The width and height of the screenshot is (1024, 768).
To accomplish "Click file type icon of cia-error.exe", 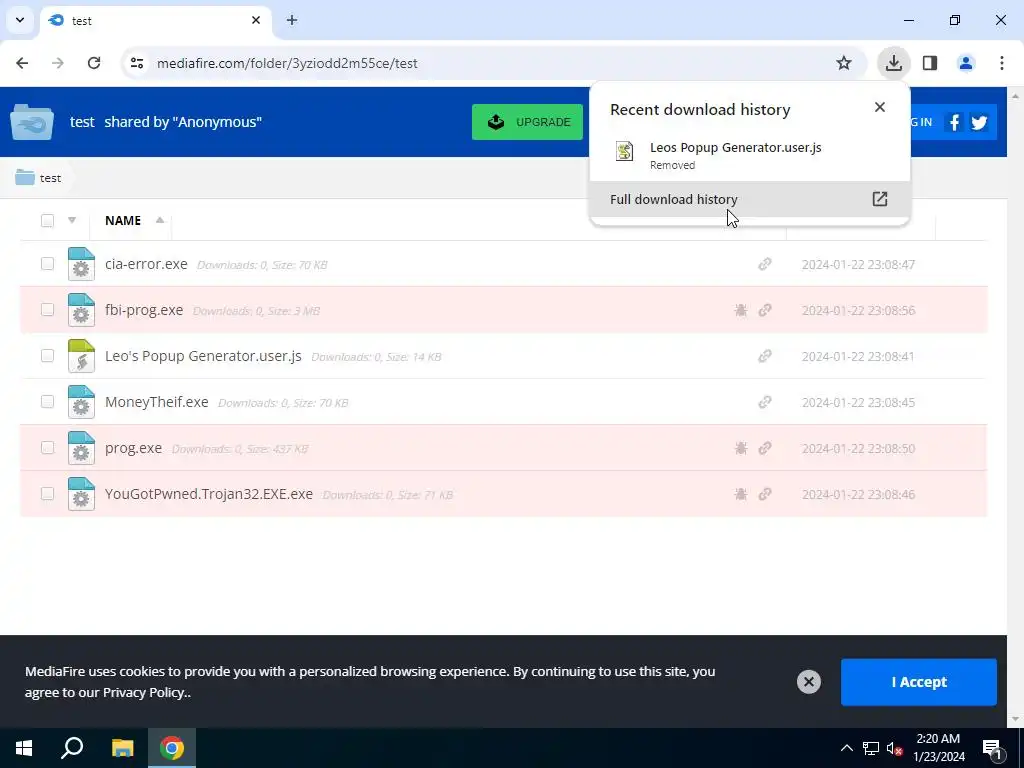I will pos(81,264).
